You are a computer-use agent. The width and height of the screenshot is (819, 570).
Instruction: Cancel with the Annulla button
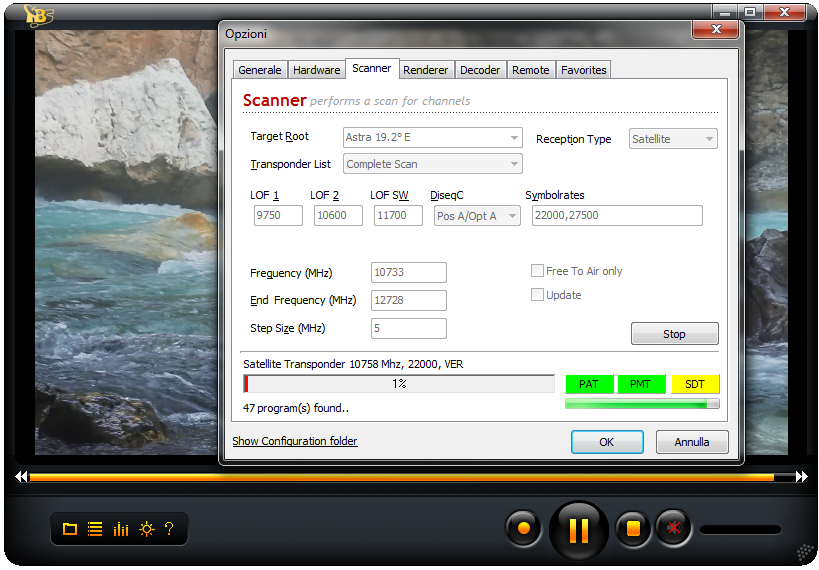[692, 442]
